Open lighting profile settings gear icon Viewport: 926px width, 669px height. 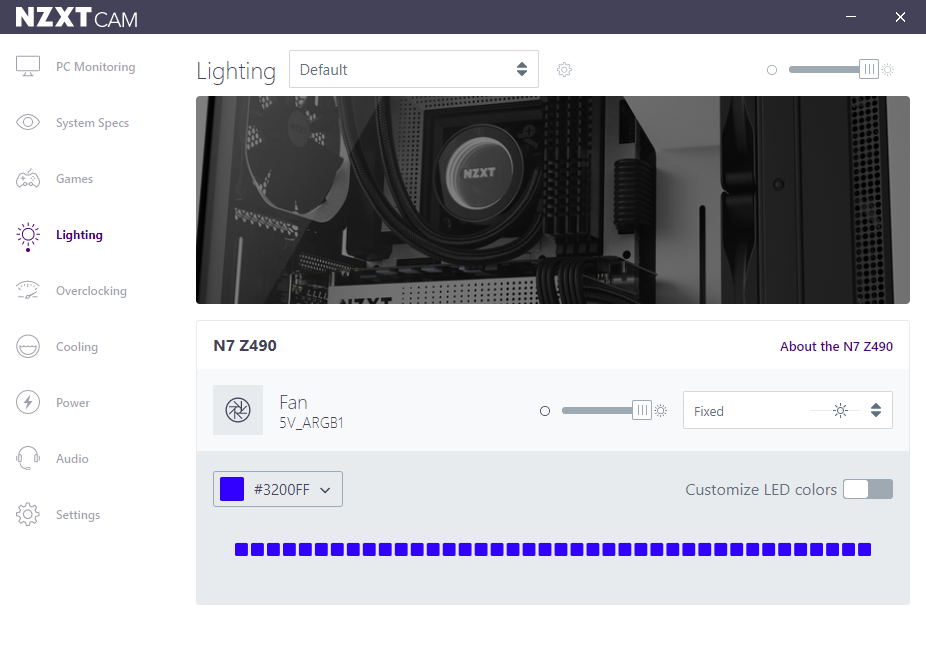pos(564,70)
